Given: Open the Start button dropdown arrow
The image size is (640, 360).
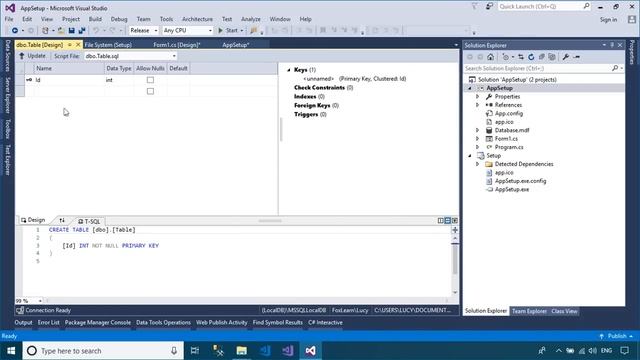Looking at the screenshot, I should pos(242,31).
